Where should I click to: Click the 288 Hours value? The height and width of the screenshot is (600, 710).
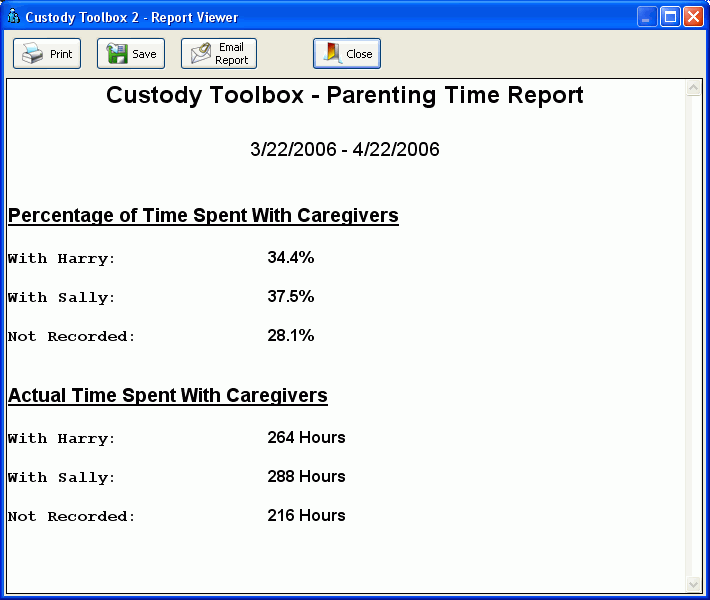[x=306, y=476]
